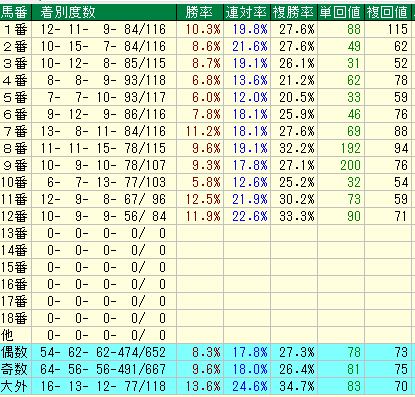Click record 10- 9- 9- 56/ 84
Screen dimensions: 415x397
click(103, 217)
